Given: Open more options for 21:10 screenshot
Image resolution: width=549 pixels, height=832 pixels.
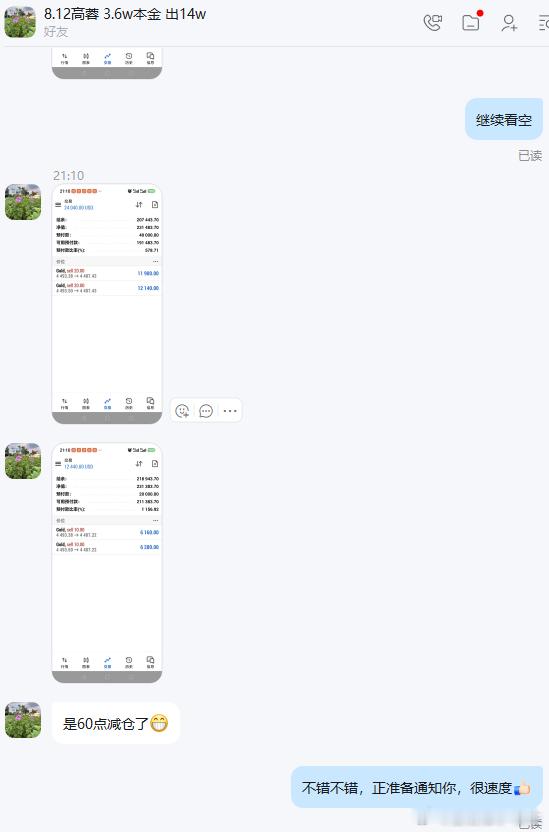Looking at the screenshot, I should pyautogui.click(x=230, y=411).
